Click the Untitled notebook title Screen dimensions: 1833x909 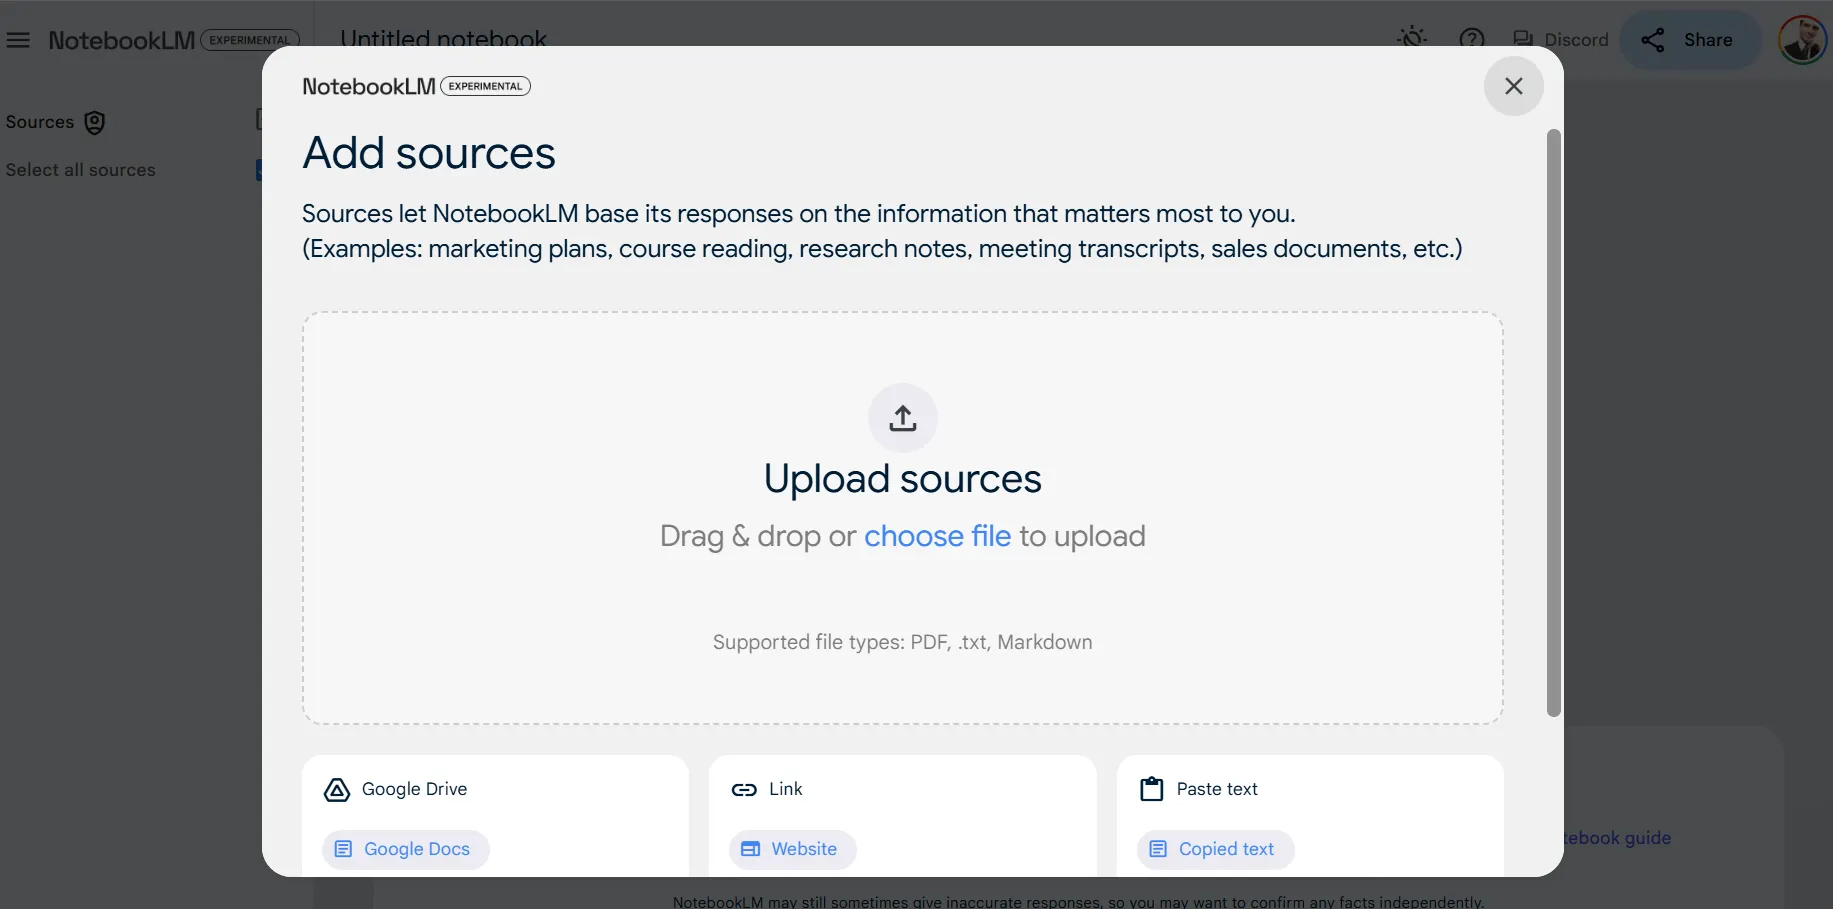coord(443,38)
